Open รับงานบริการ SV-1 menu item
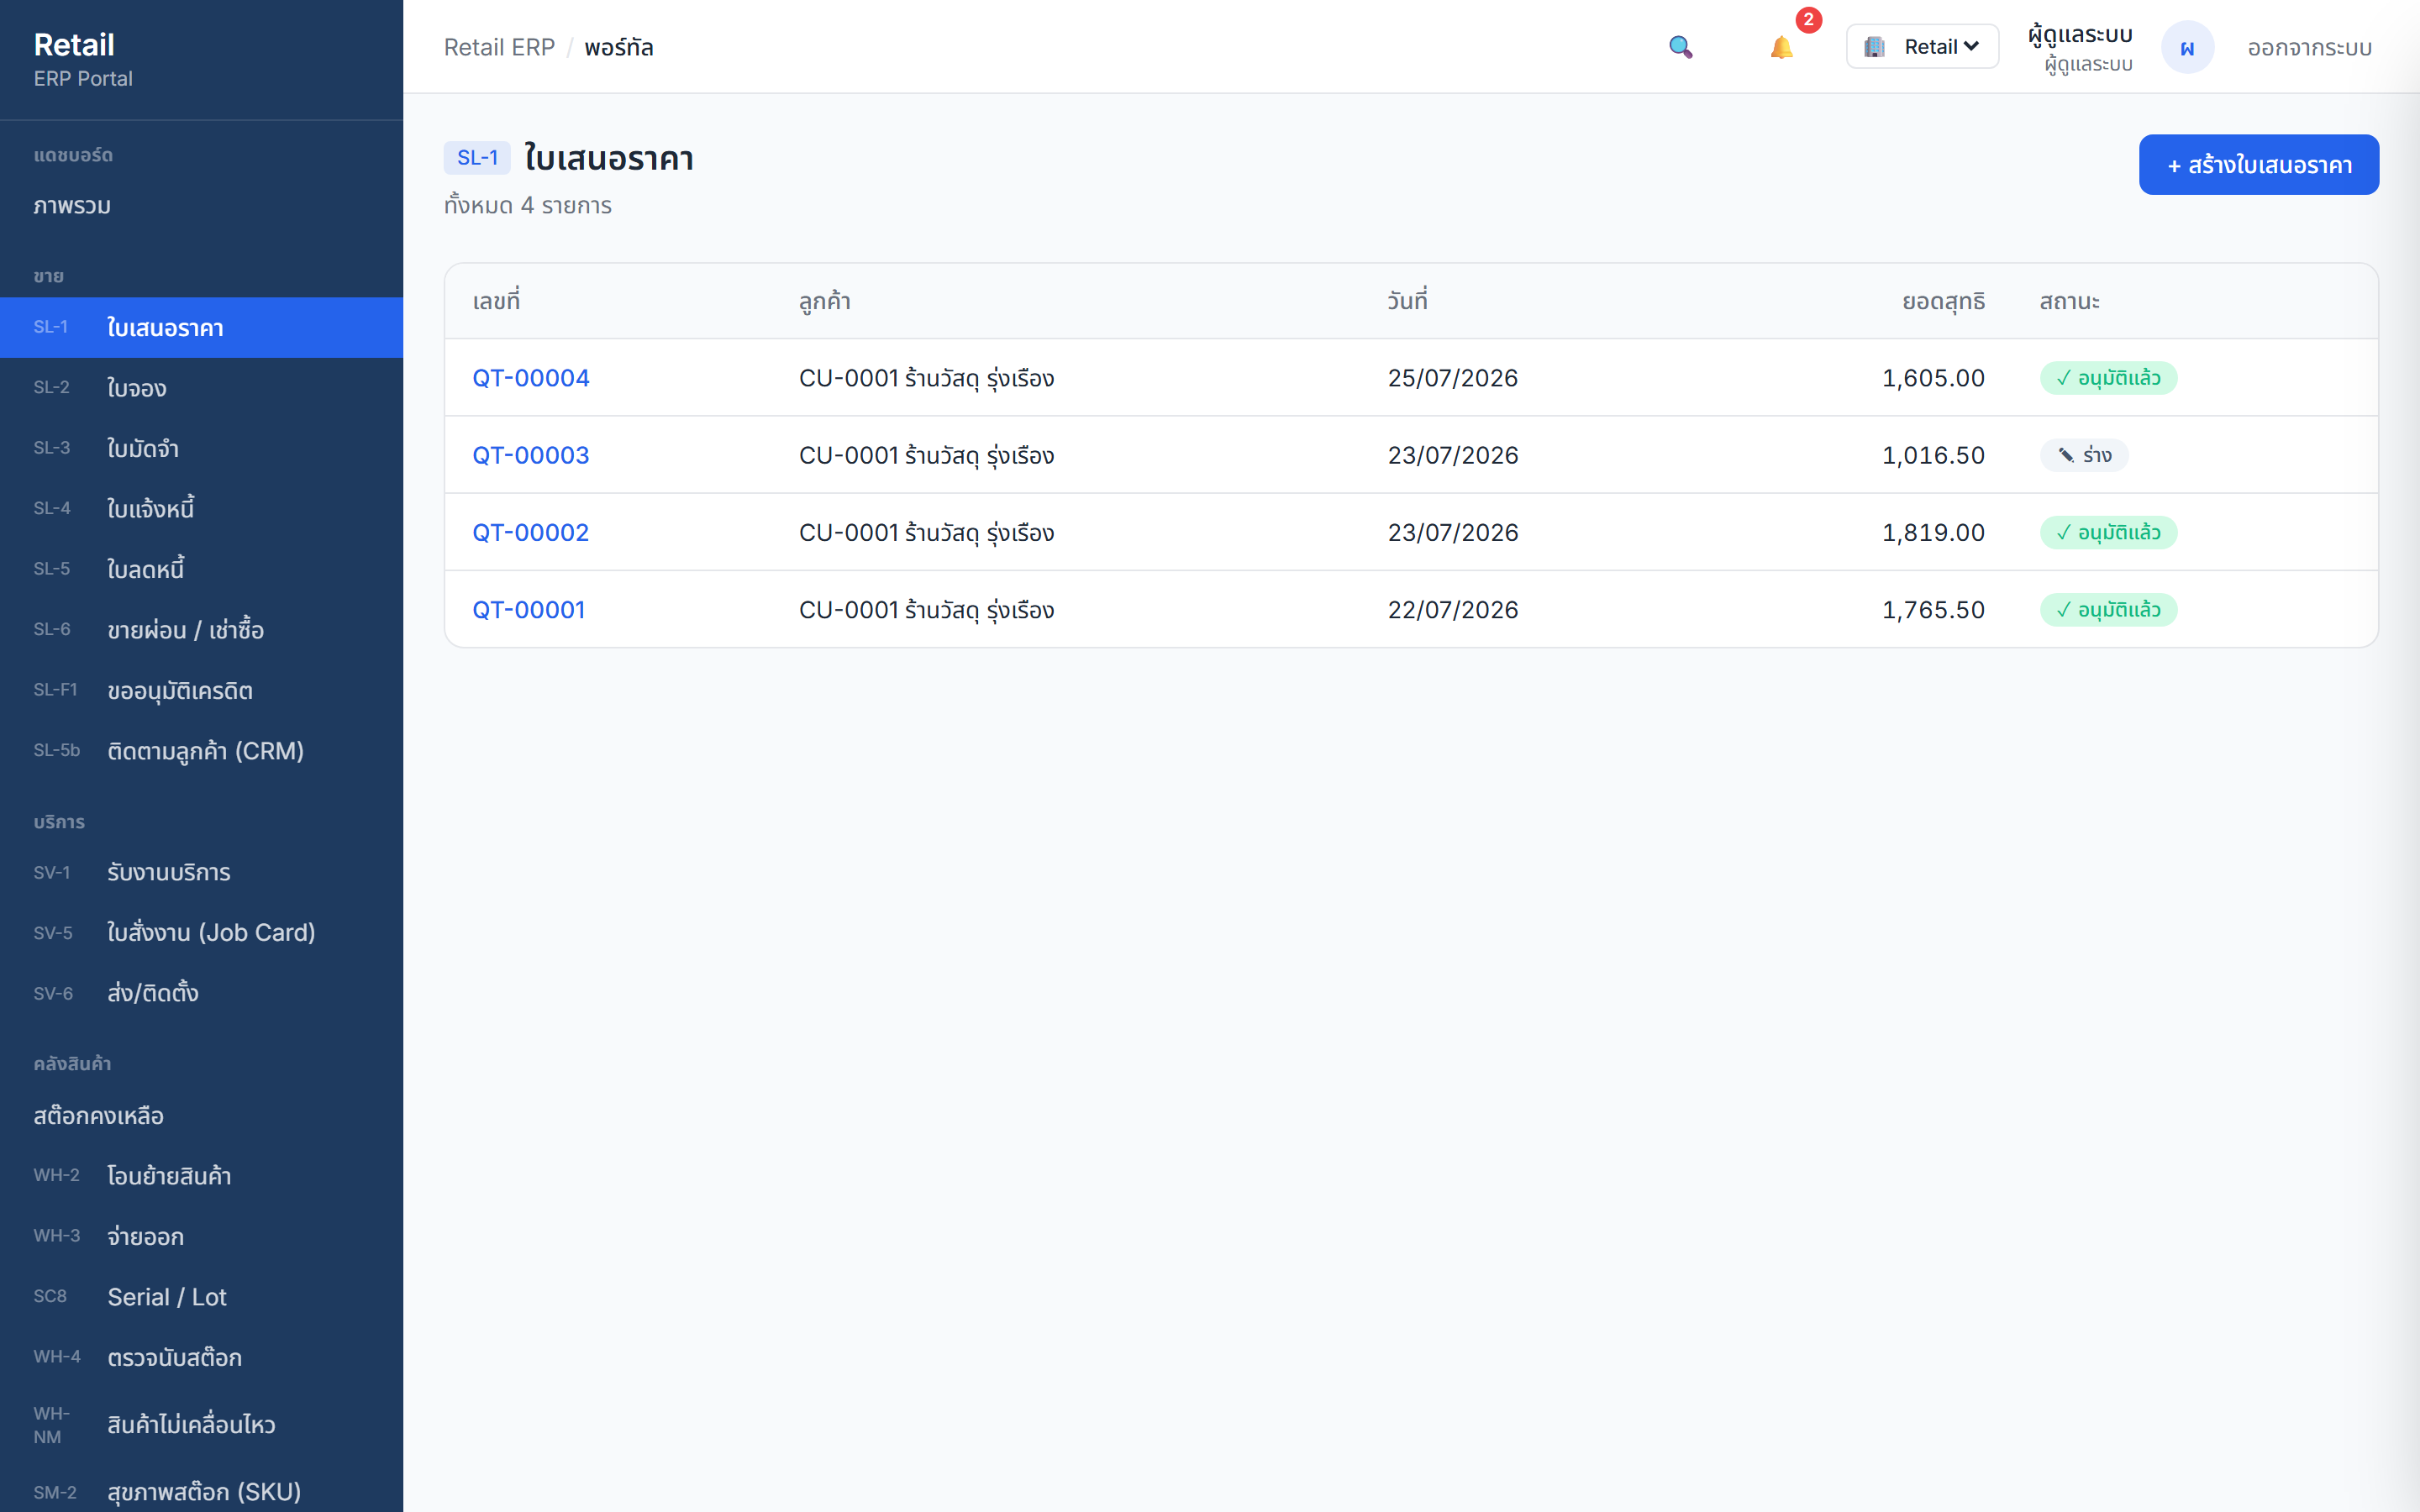 tap(201, 872)
